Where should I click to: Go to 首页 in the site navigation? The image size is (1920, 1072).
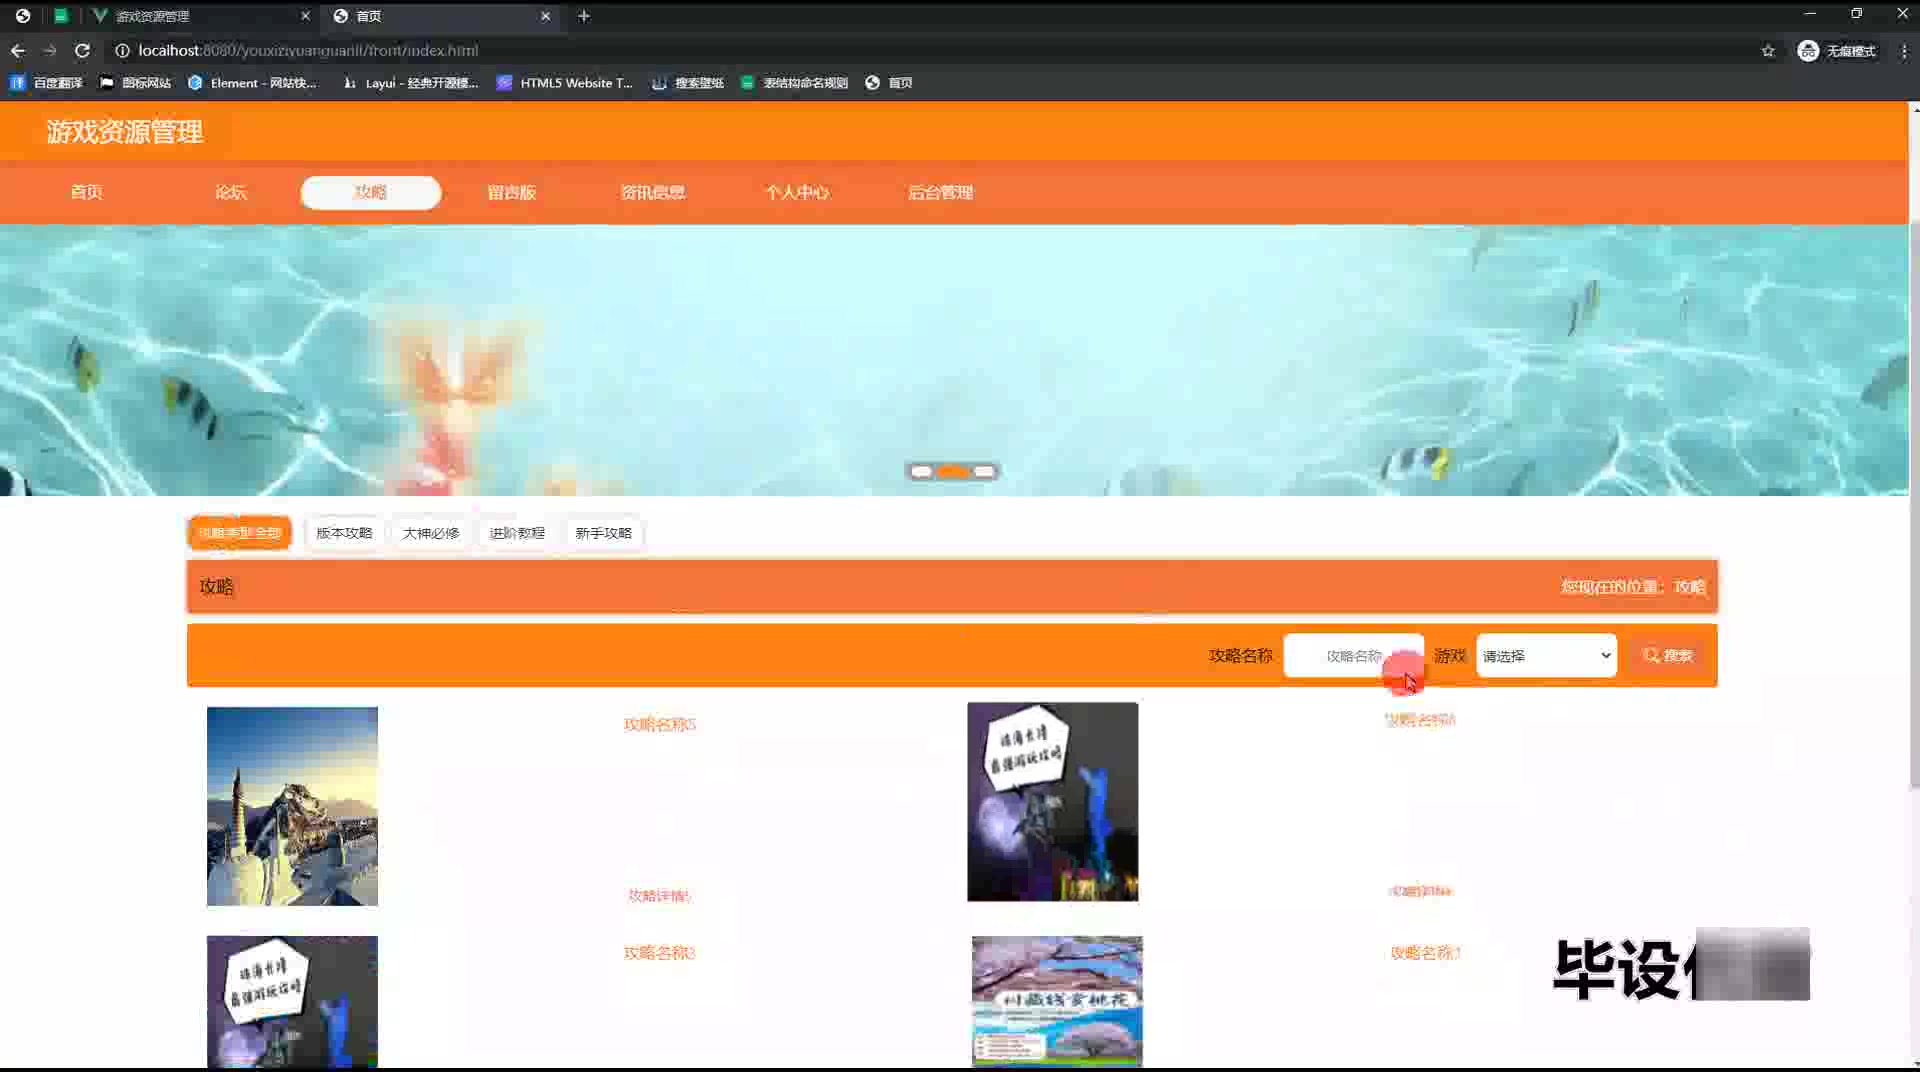[86, 192]
